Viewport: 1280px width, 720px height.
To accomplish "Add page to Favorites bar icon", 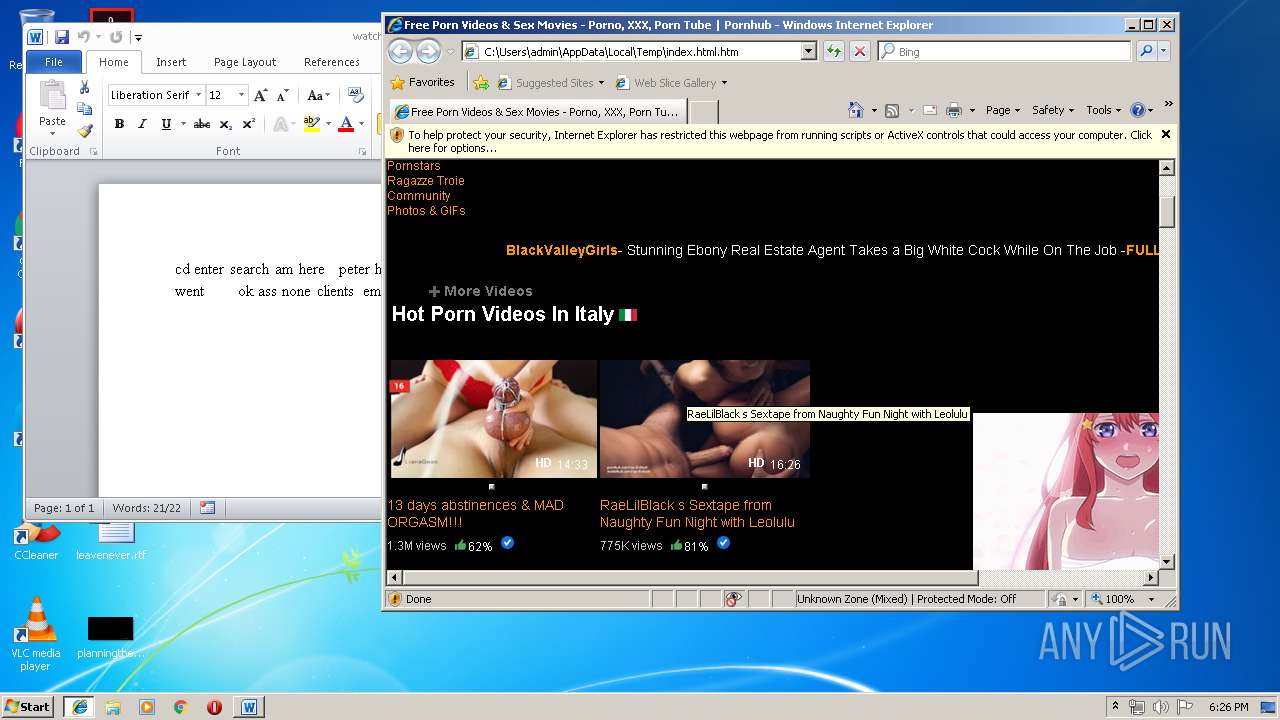I will point(481,83).
